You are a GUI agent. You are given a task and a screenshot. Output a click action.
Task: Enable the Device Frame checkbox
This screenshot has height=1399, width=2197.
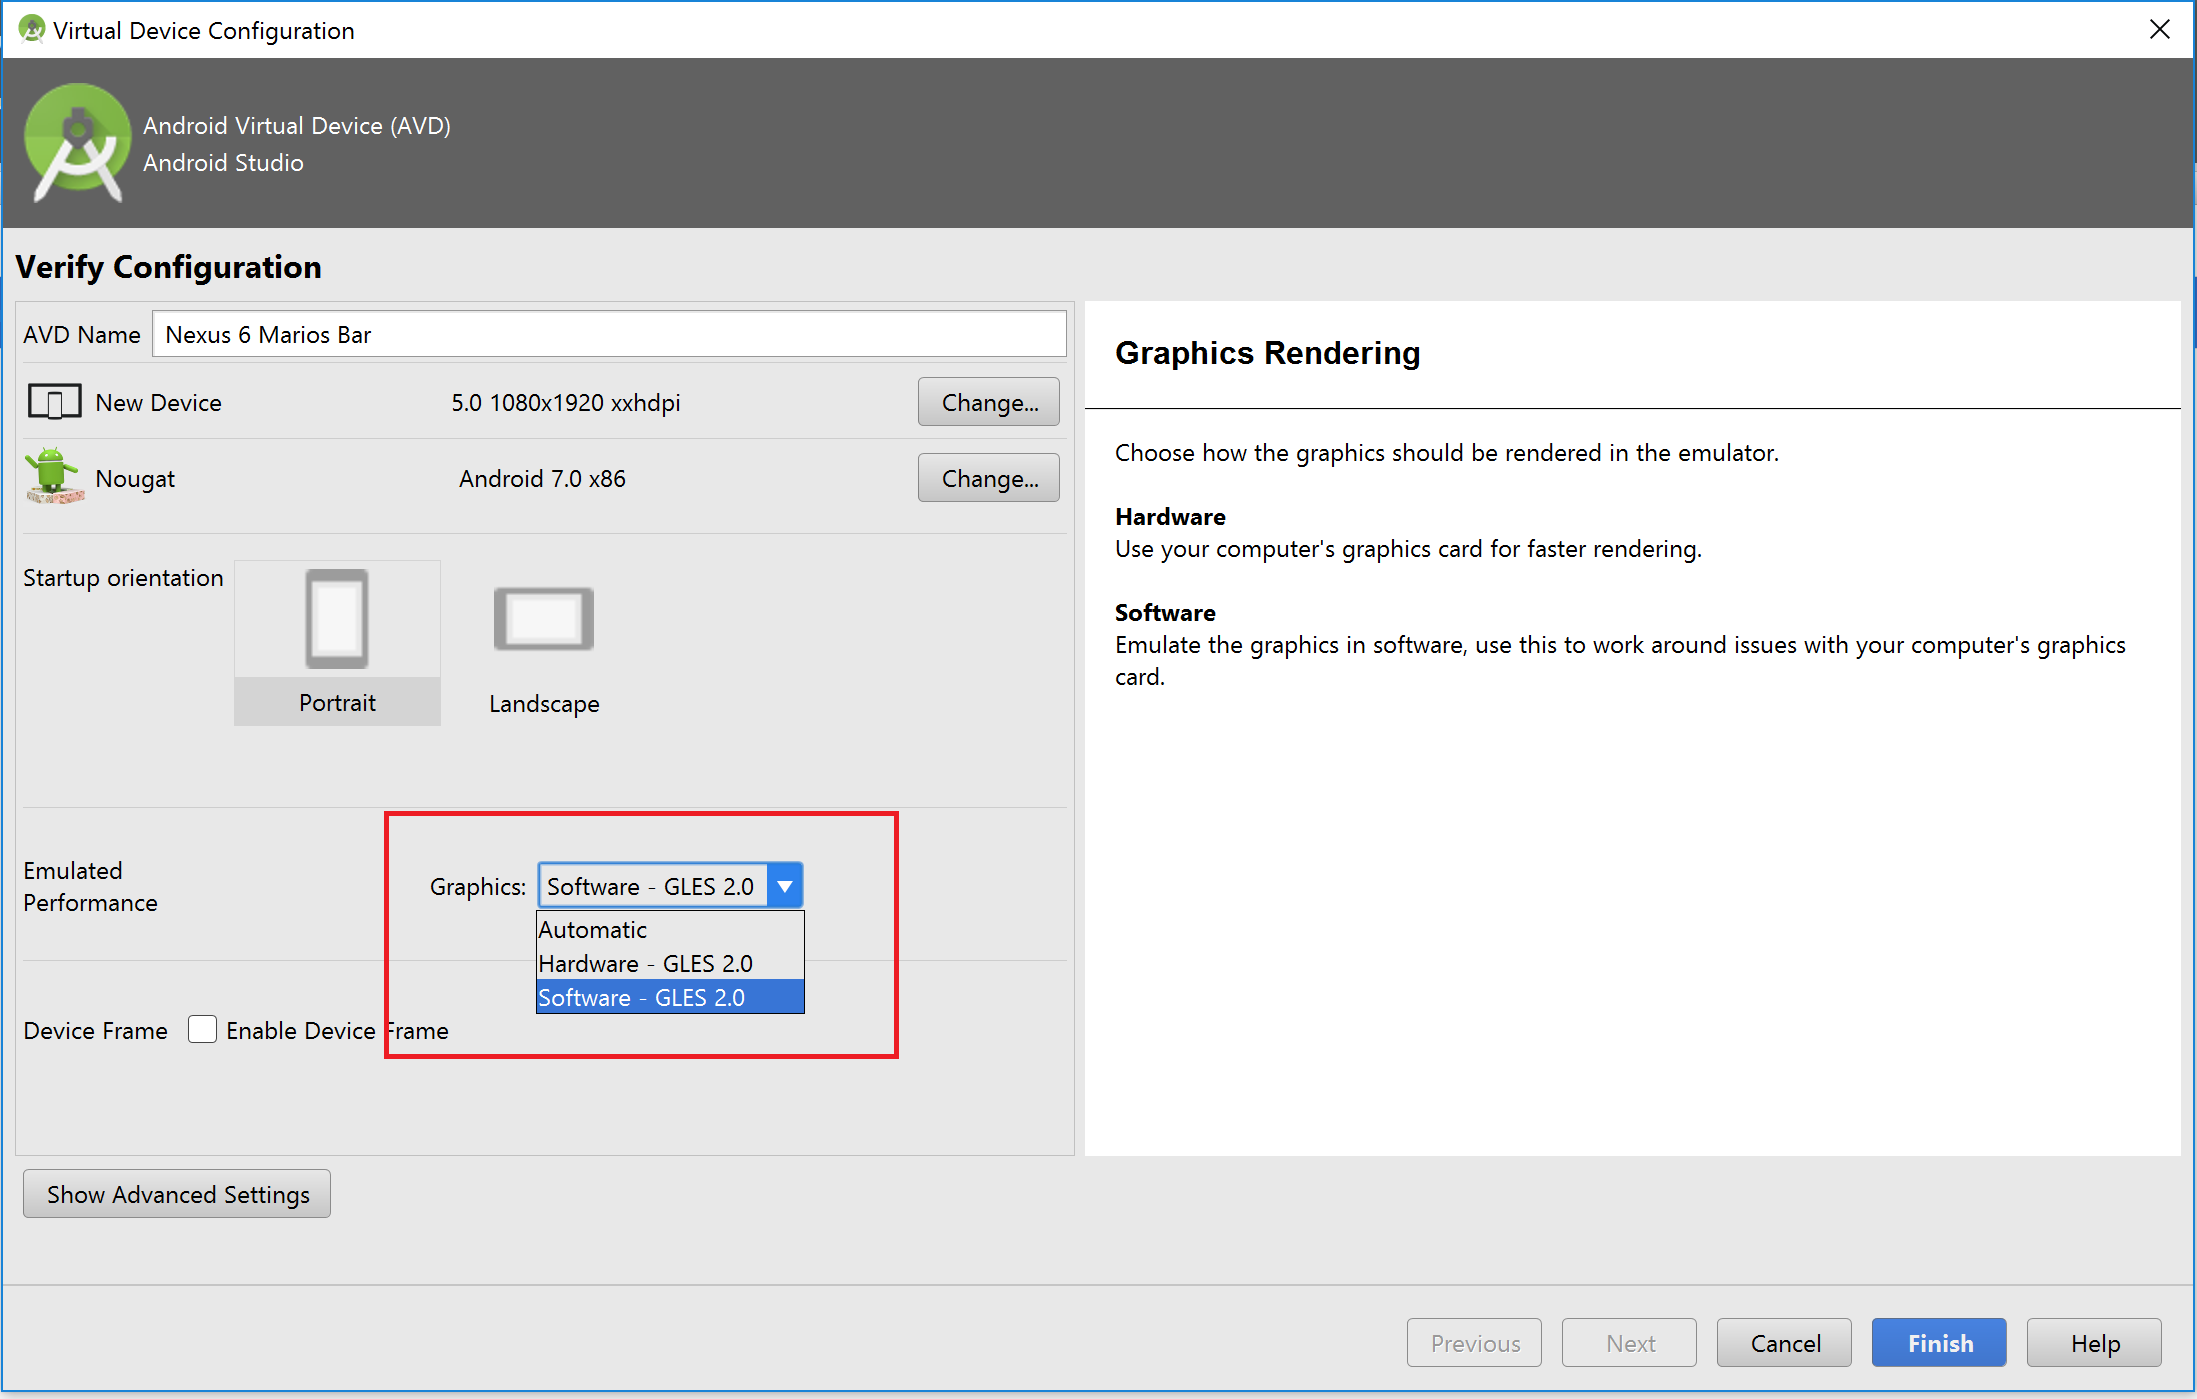(x=203, y=1029)
